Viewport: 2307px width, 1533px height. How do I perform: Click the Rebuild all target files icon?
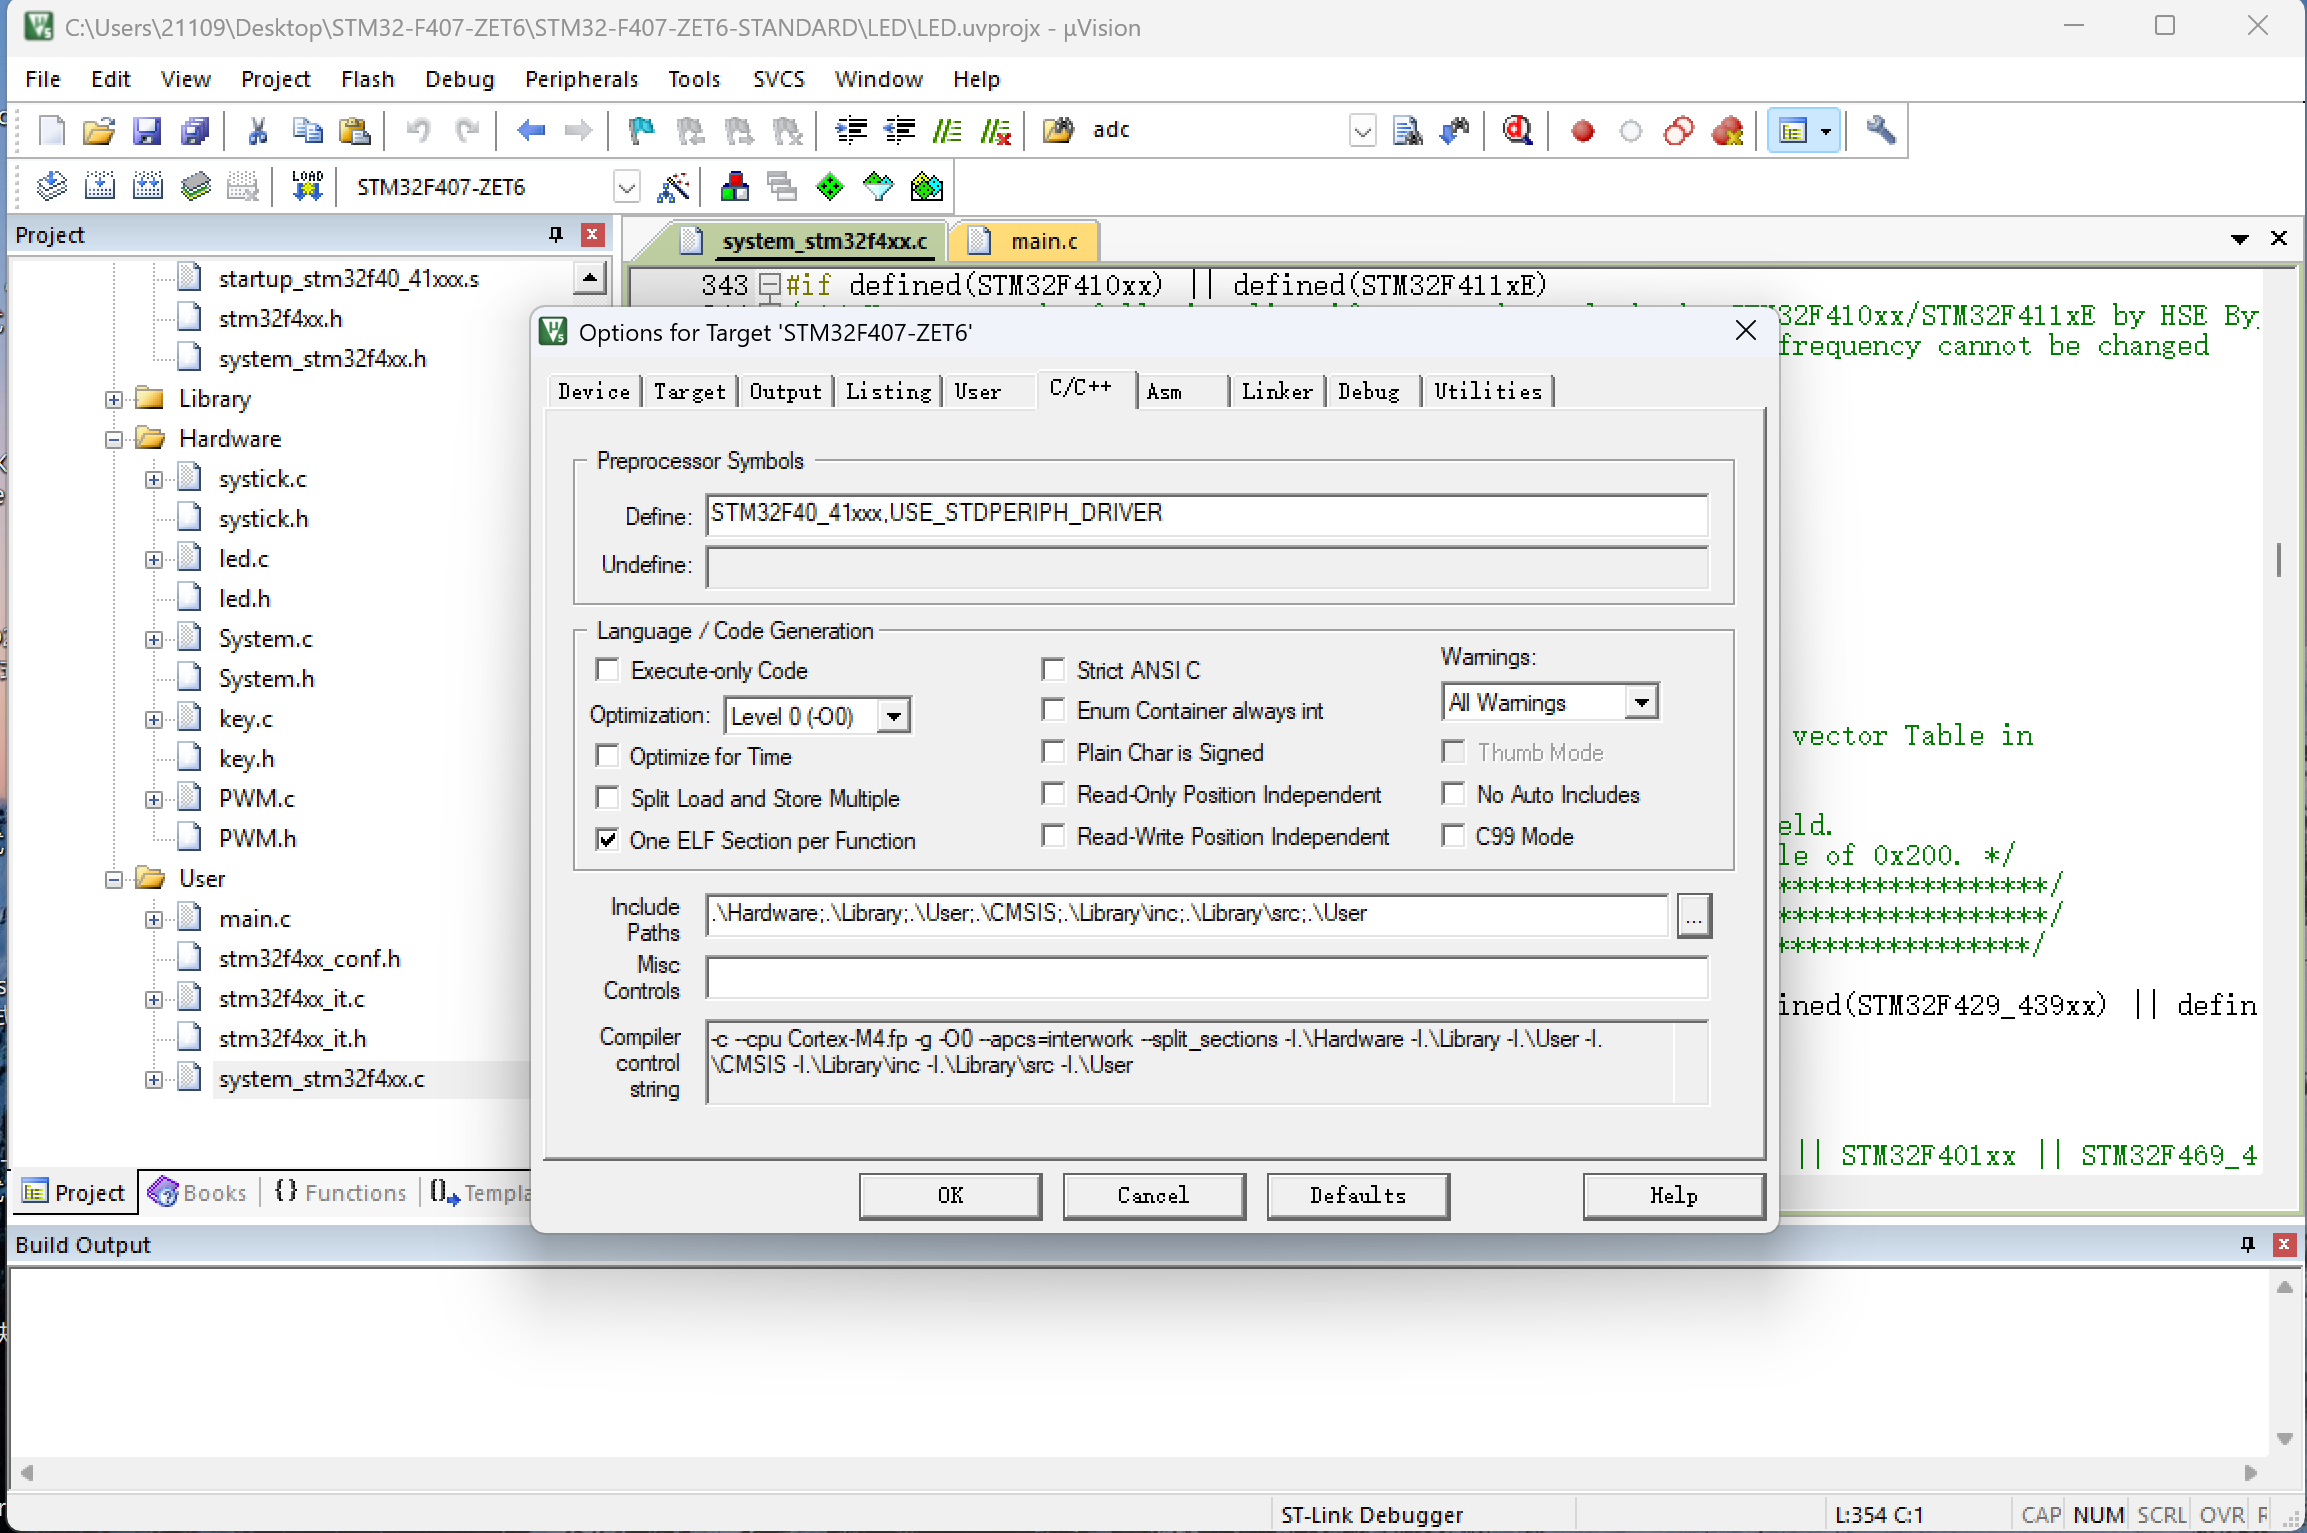147,187
